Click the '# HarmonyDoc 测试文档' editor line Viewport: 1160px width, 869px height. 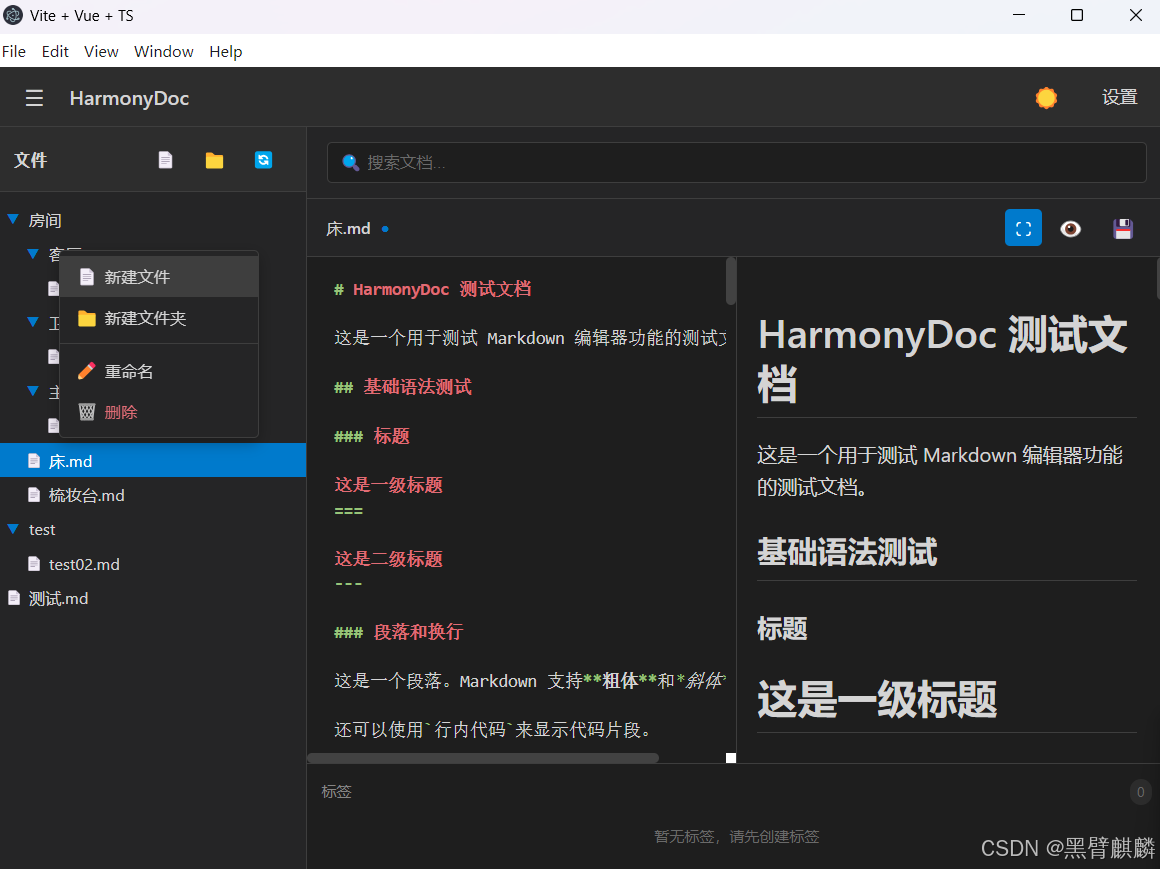tap(432, 289)
